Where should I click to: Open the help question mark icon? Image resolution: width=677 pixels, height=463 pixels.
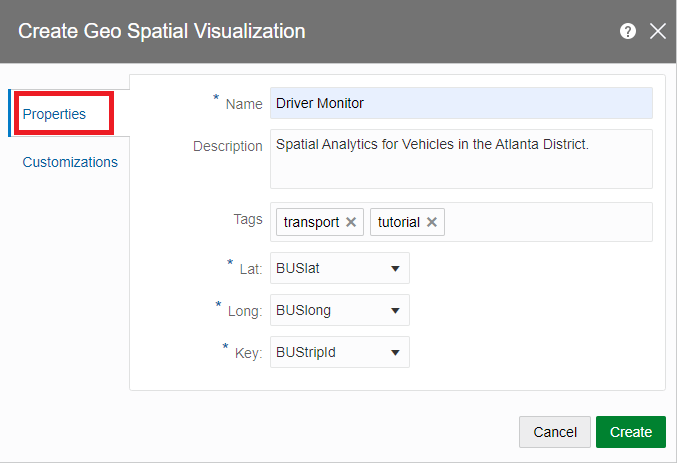pyautogui.click(x=628, y=31)
